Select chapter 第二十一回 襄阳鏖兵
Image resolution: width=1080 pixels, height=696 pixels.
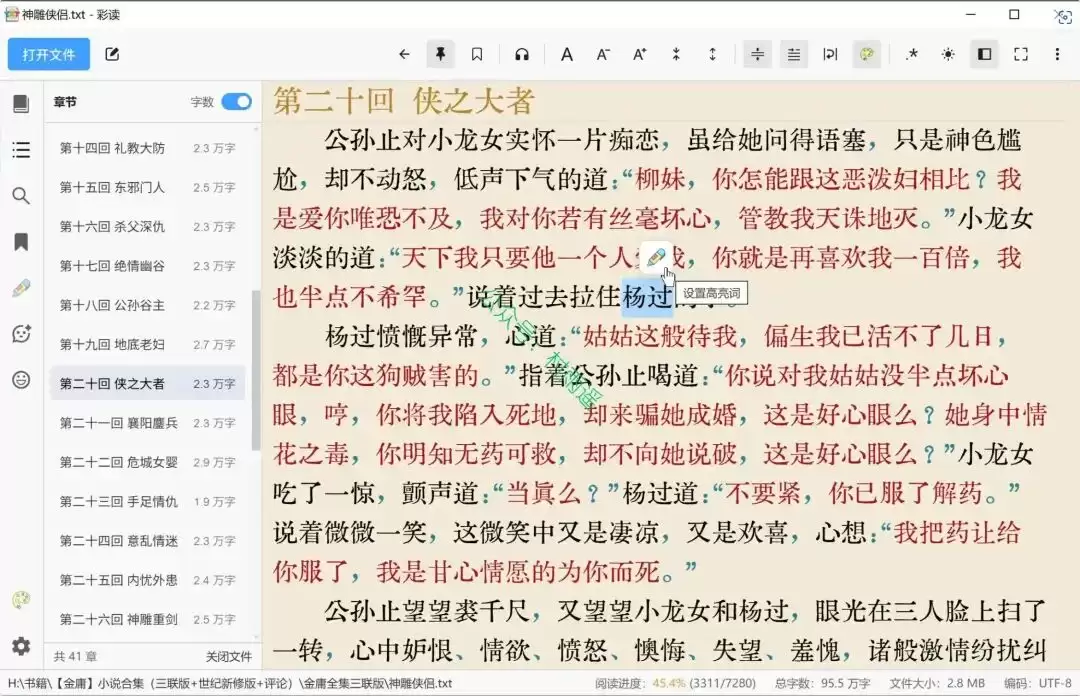[x=147, y=423]
